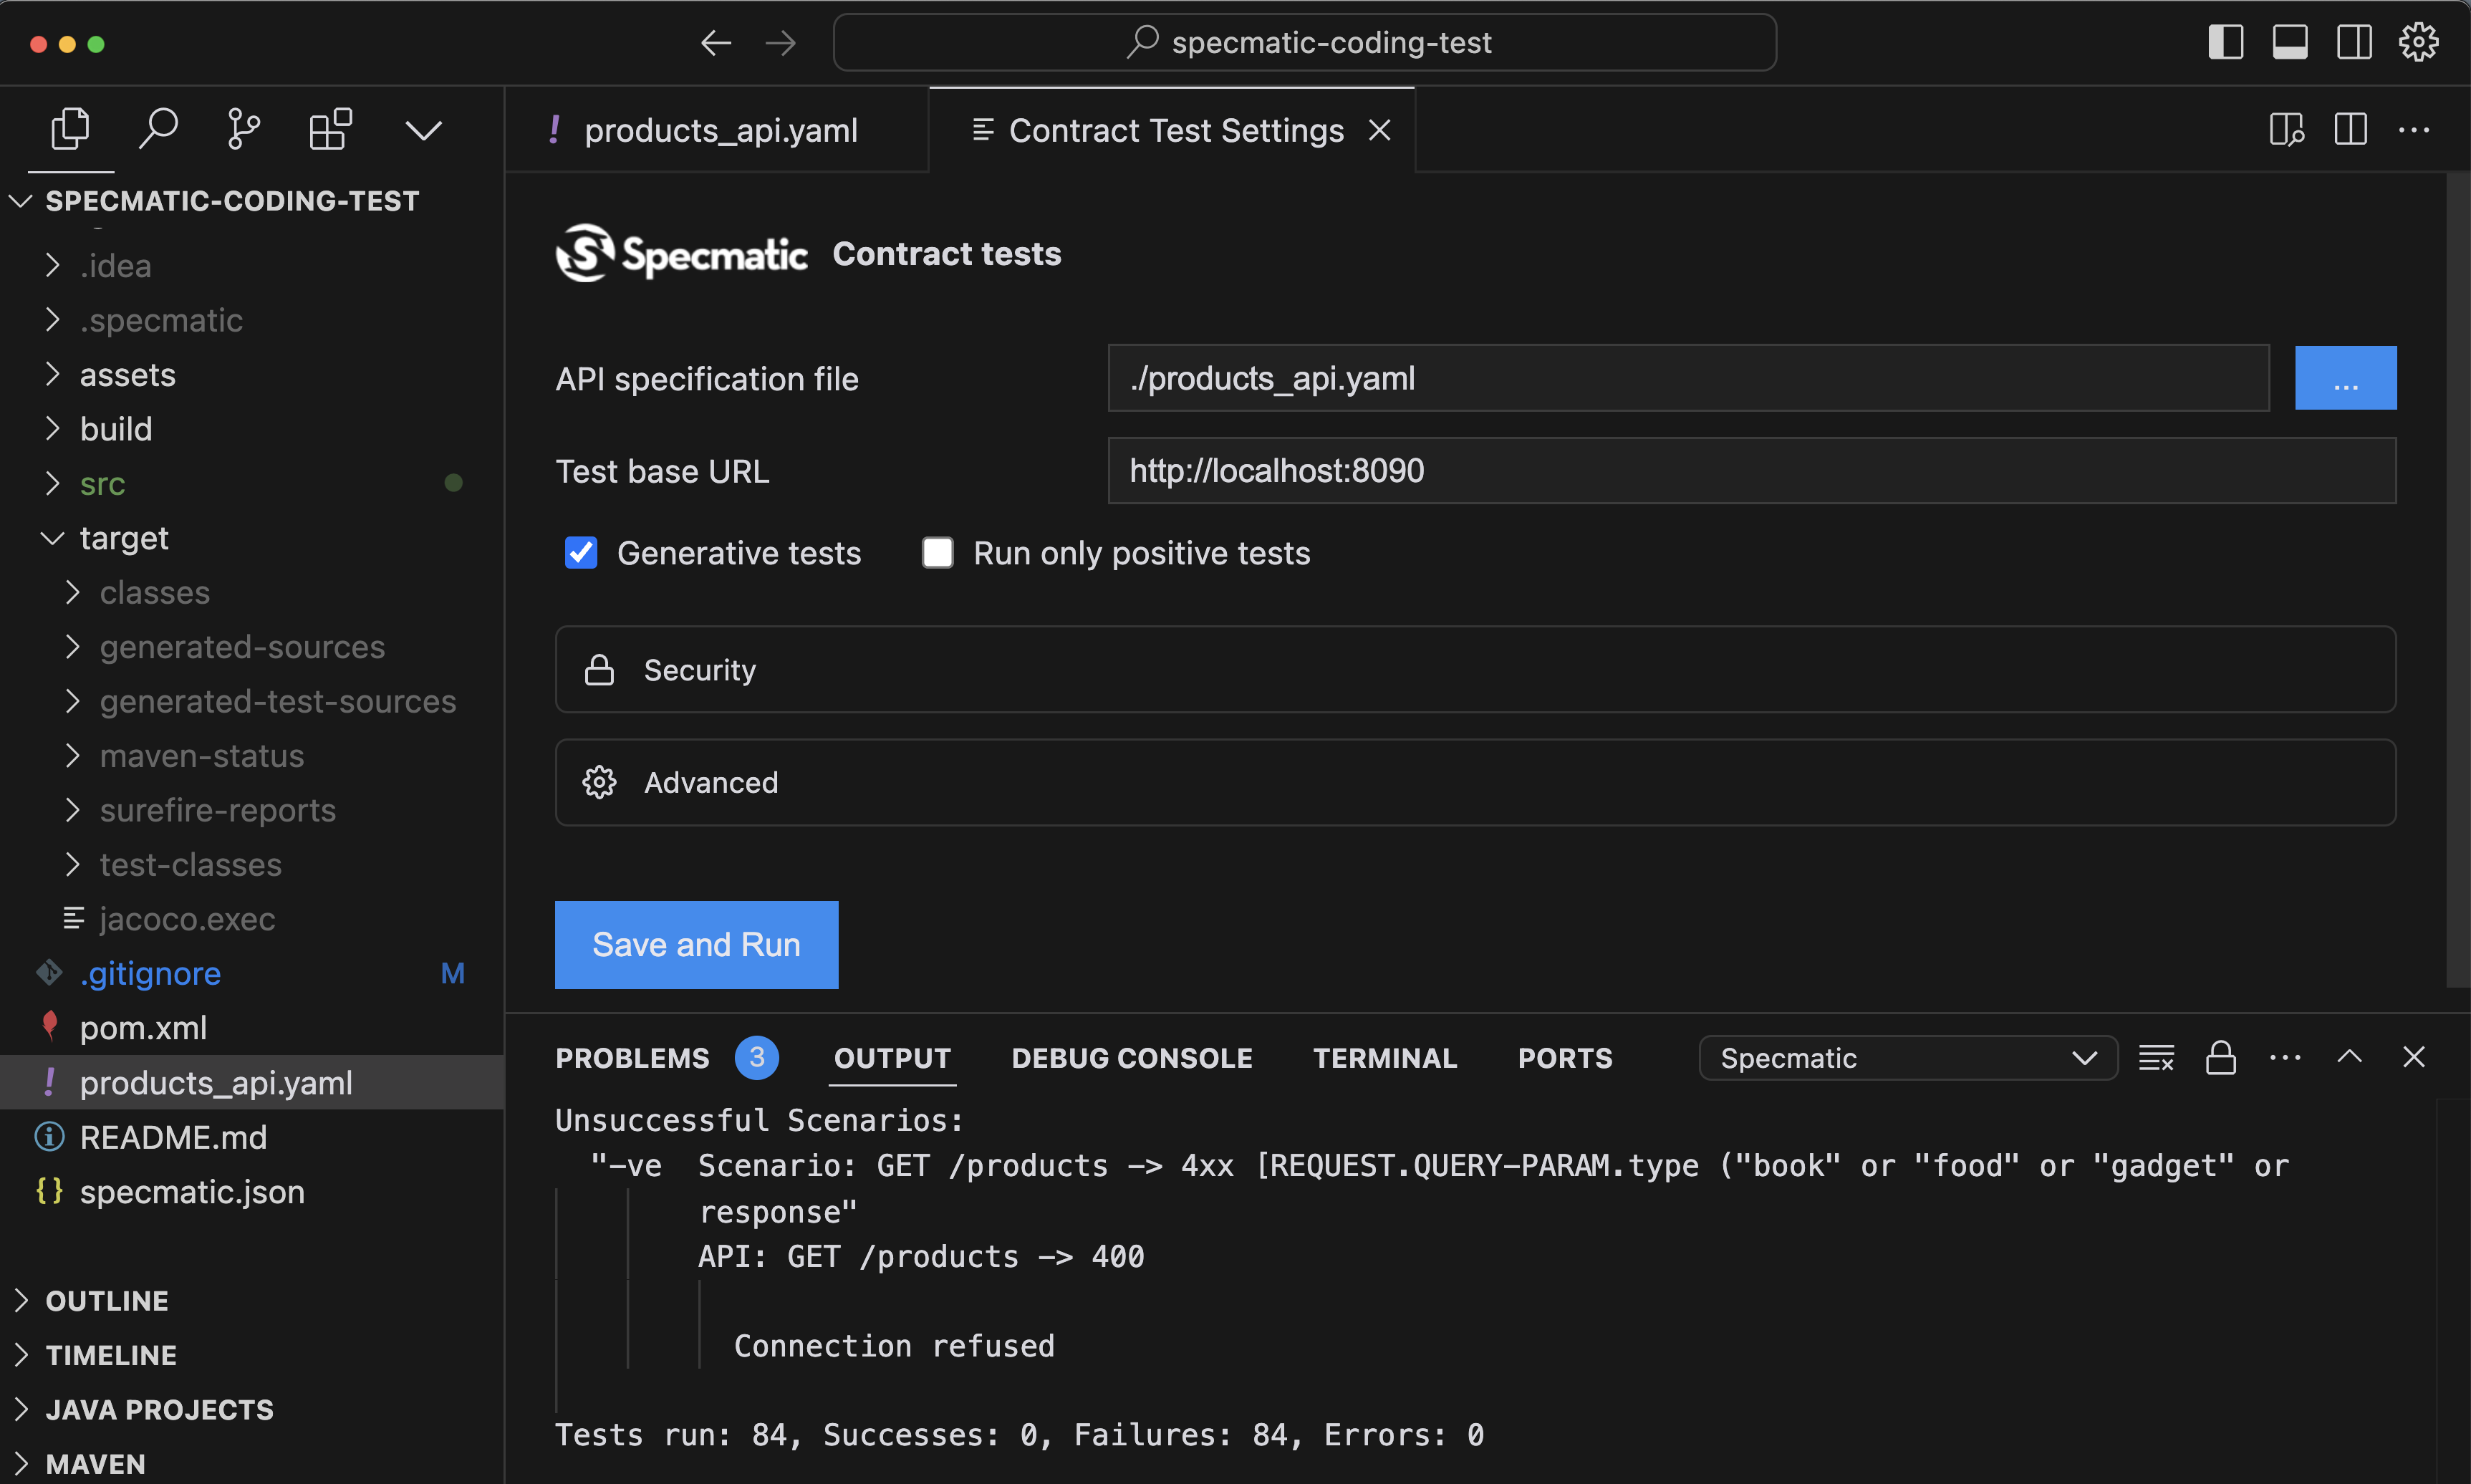This screenshot has height=1484, width=2471.
Task: Click Save and Run button
Action: 697,944
